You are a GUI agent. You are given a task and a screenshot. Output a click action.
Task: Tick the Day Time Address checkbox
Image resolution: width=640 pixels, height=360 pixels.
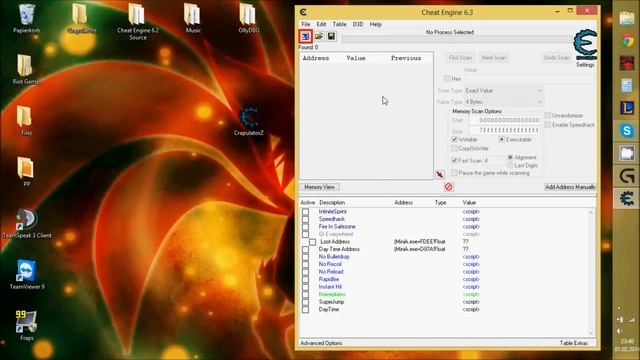click(x=305, y=249)
